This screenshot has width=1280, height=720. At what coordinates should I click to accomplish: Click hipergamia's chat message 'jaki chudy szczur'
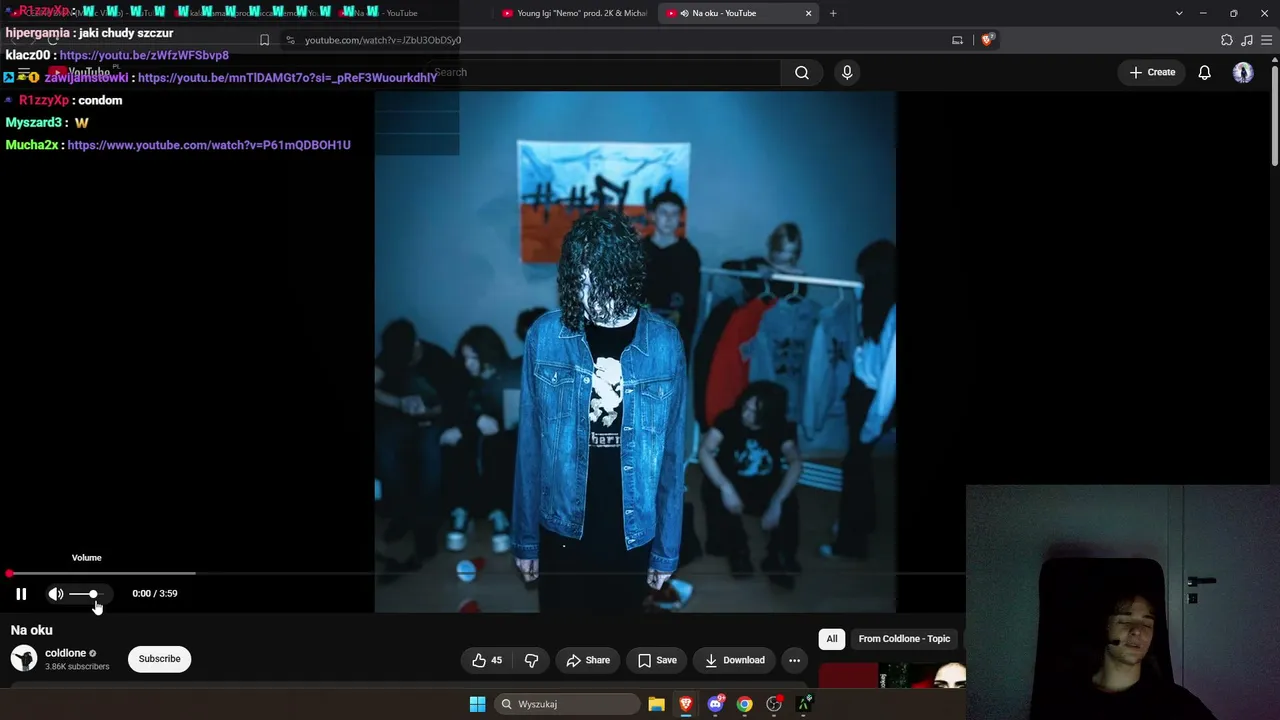[126, 33]
